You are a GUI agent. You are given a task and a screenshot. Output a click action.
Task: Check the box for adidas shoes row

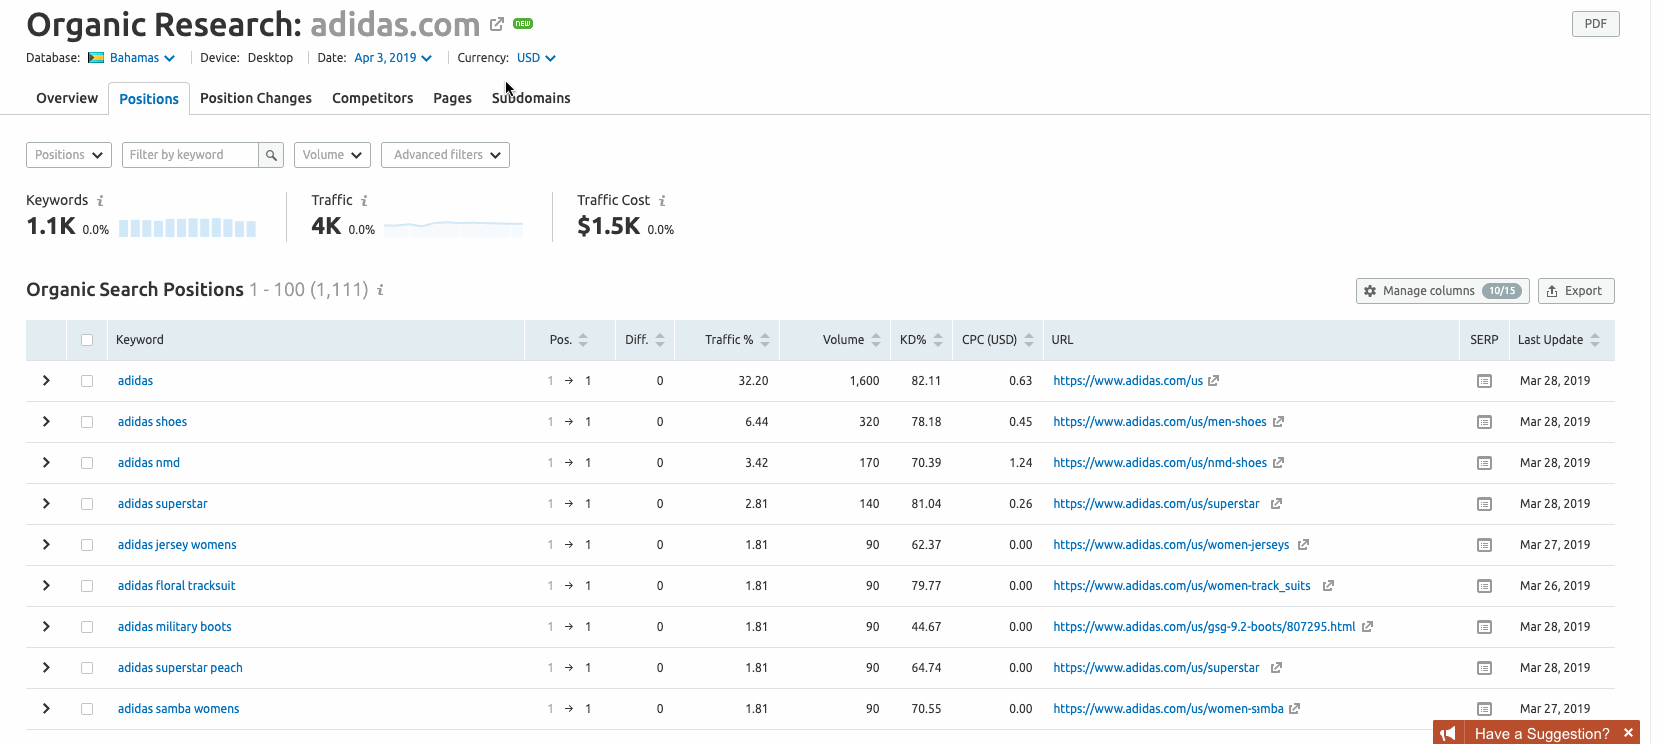pos(87,422)
